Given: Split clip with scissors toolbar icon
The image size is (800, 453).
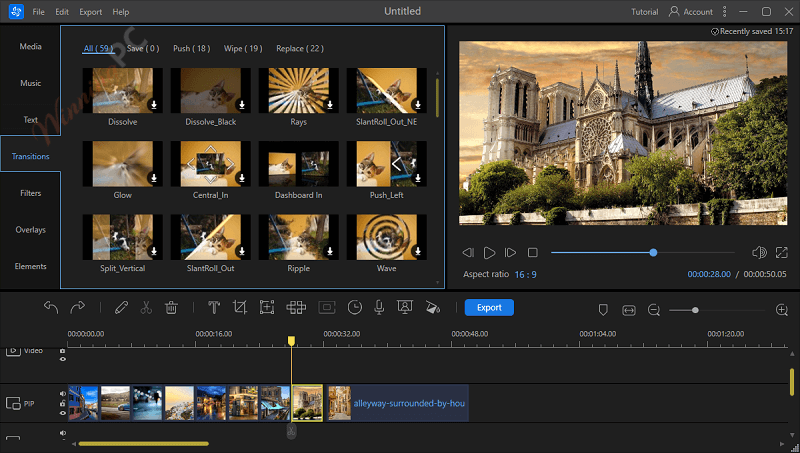Looking at the screenshot, I should tap(146, 307).
